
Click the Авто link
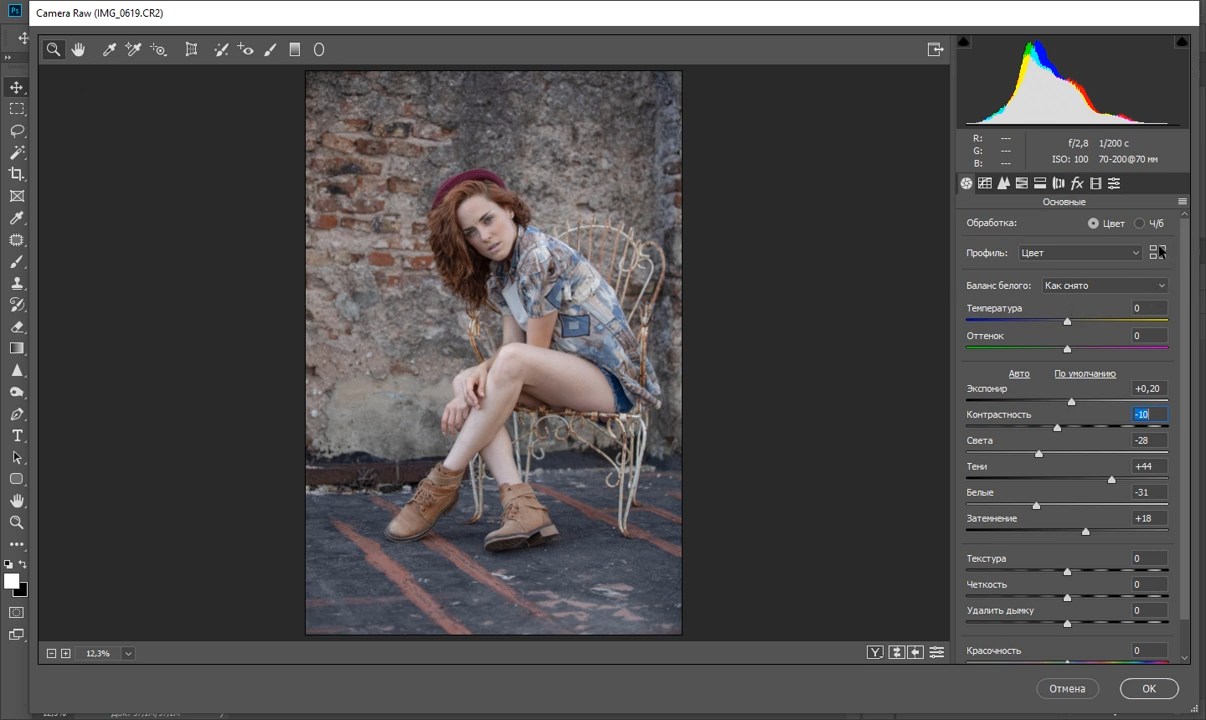tap(1018, 374)
